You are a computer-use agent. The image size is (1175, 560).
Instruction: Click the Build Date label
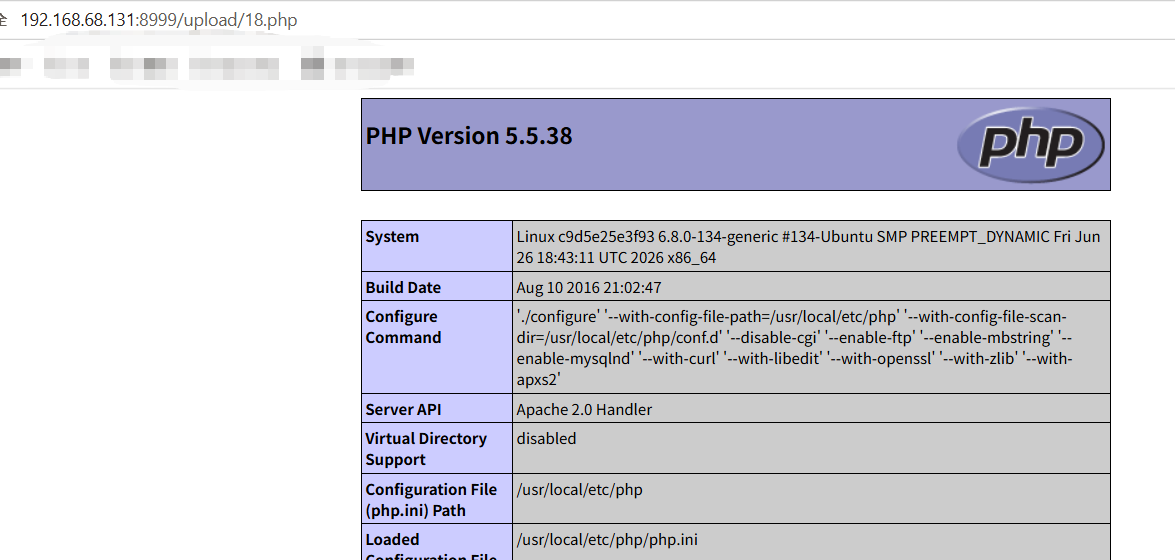click(403, 288)
